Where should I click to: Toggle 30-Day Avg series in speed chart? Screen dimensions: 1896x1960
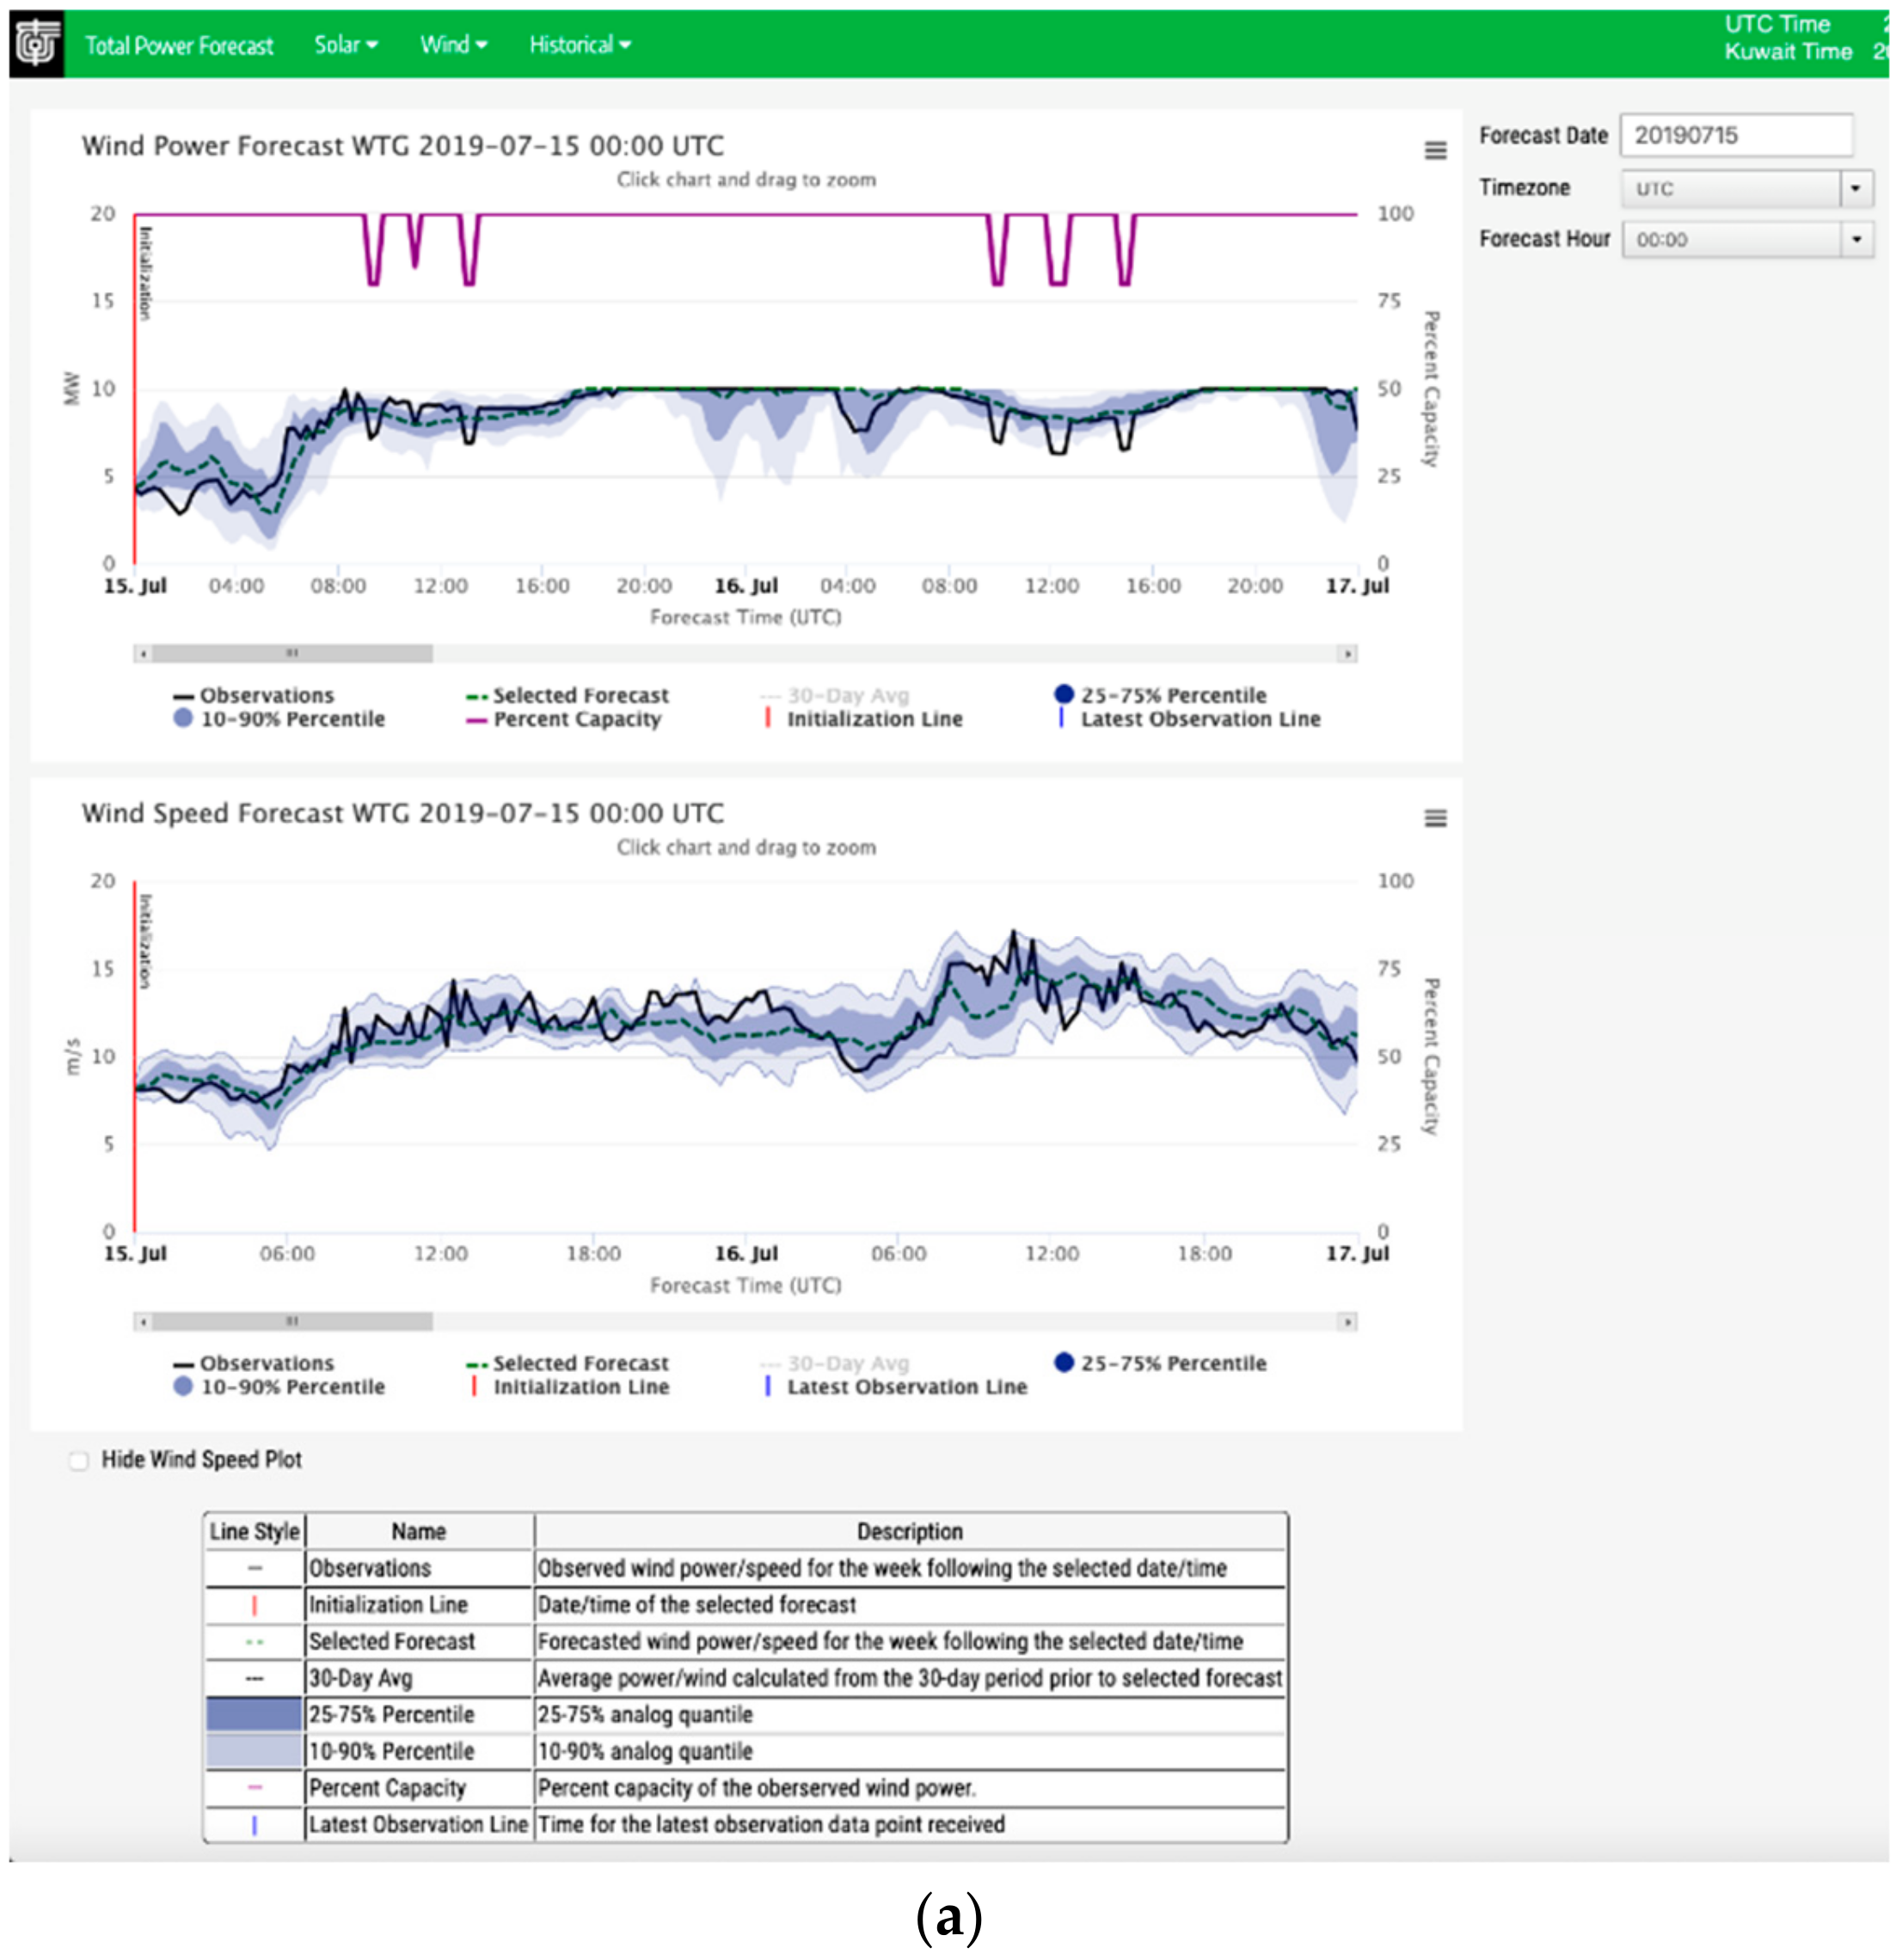847,1363
